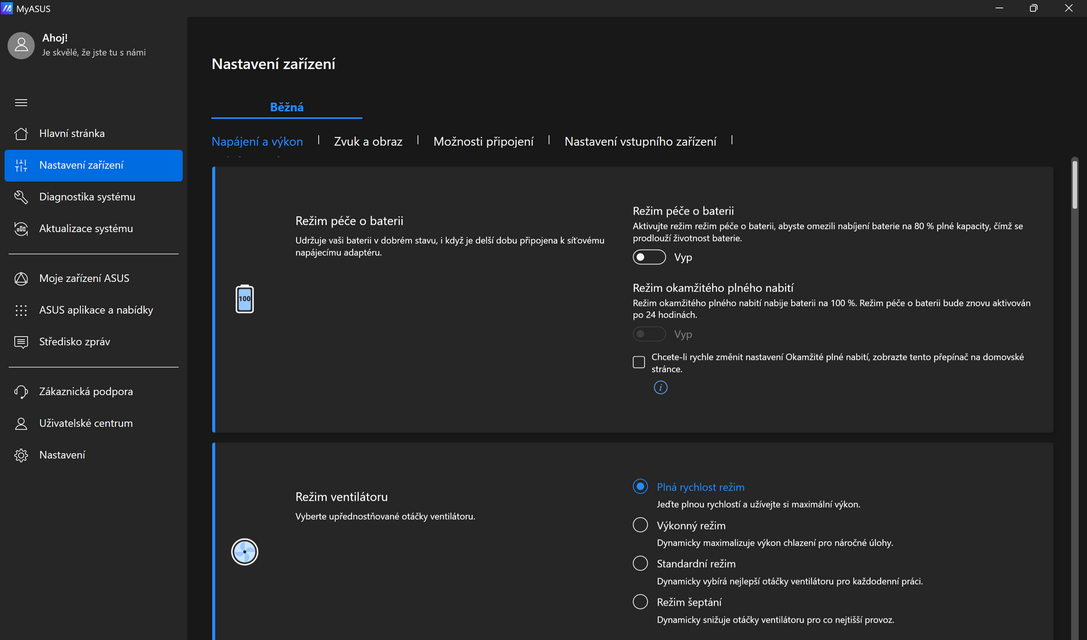Screen dimensions: 1087x640
Task: Open Uživatelské centrum in sidebar
Action: [85, 423]
